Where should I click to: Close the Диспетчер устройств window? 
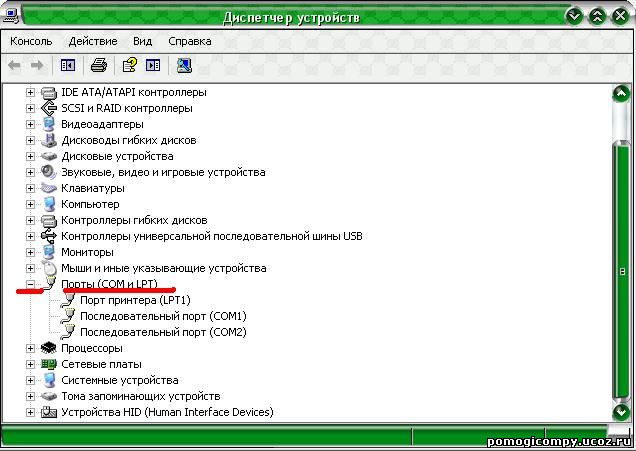click(x=621, y=16)
